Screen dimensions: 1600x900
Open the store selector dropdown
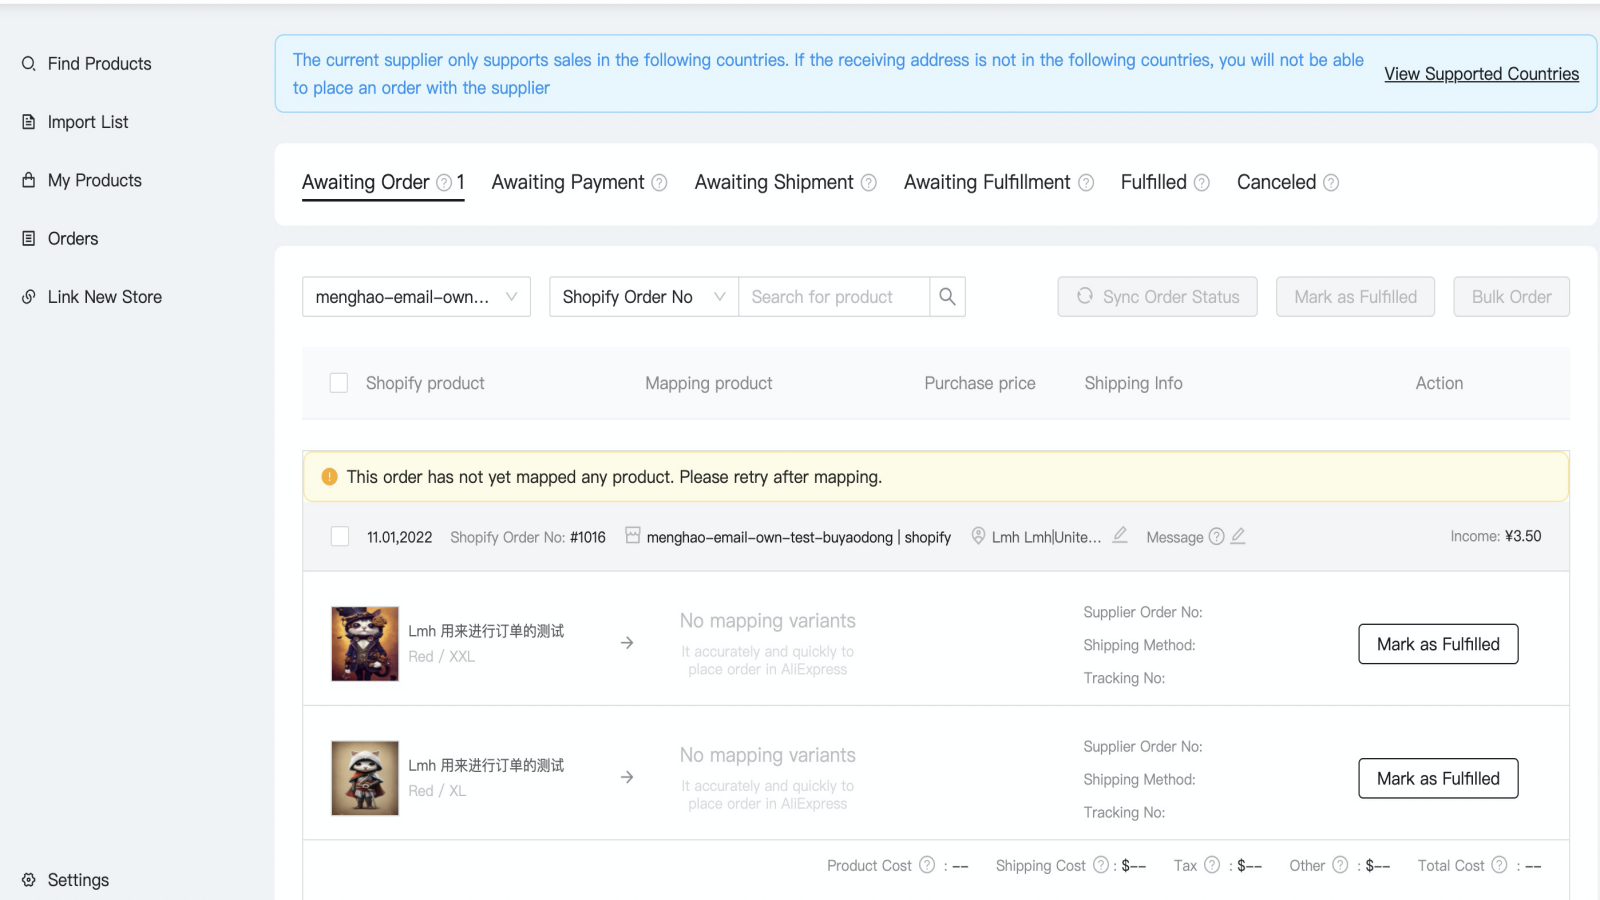point(416,296)
